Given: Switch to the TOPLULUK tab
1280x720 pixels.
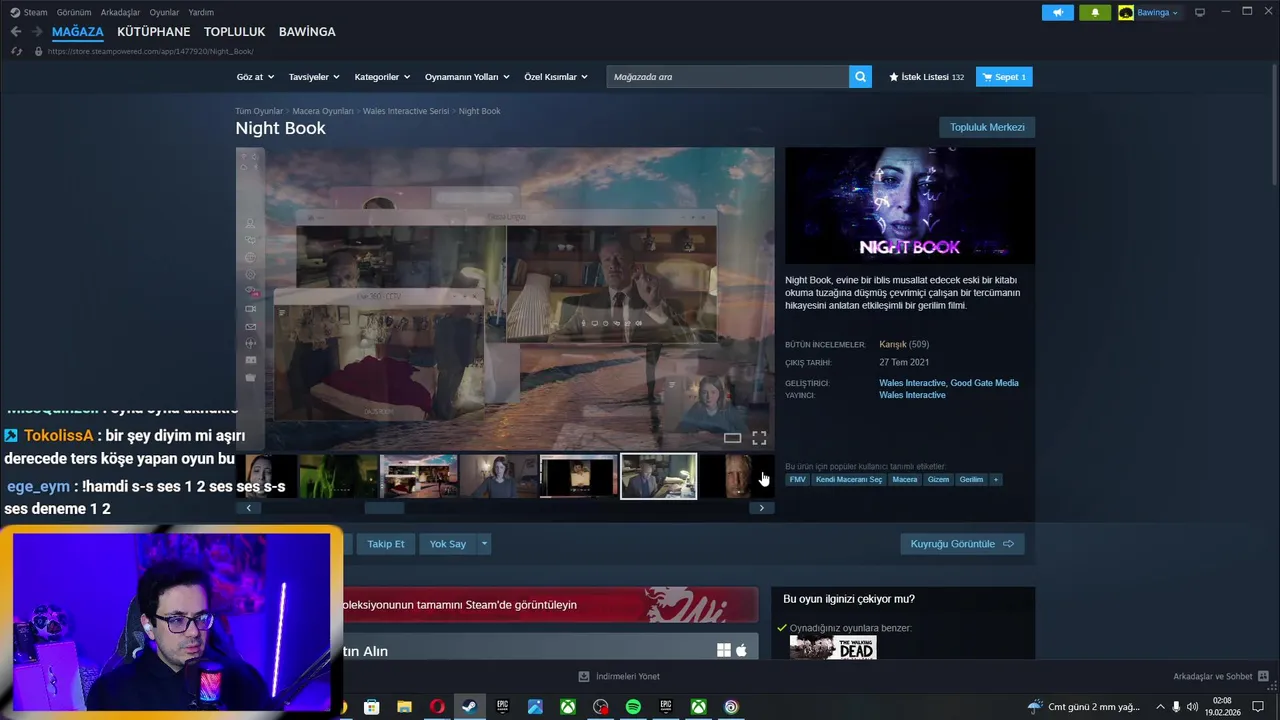Looking at the screenshot, I should point(235,32).
